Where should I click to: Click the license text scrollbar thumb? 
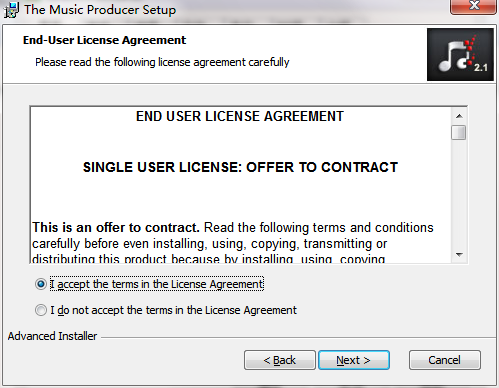[459, 132]
